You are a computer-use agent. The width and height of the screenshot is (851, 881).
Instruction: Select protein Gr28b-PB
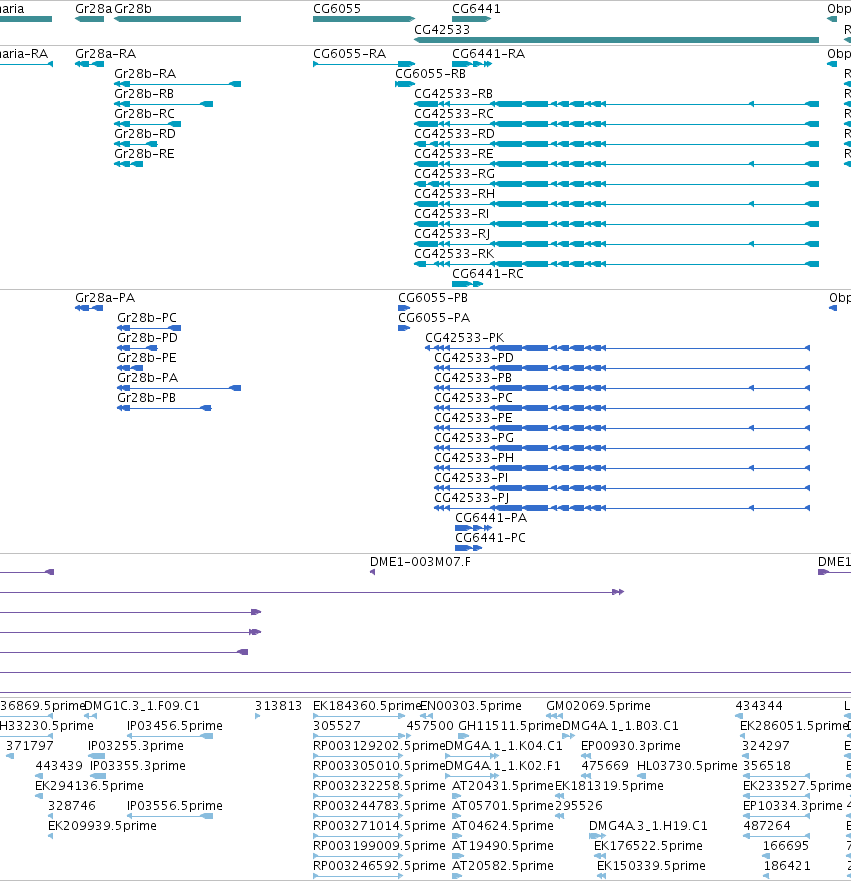click(x=164, y=408)
